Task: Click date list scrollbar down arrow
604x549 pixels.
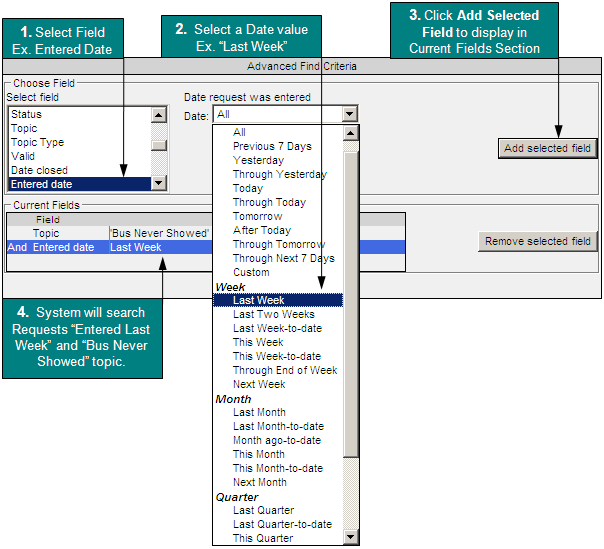Action: click(350, 538)
